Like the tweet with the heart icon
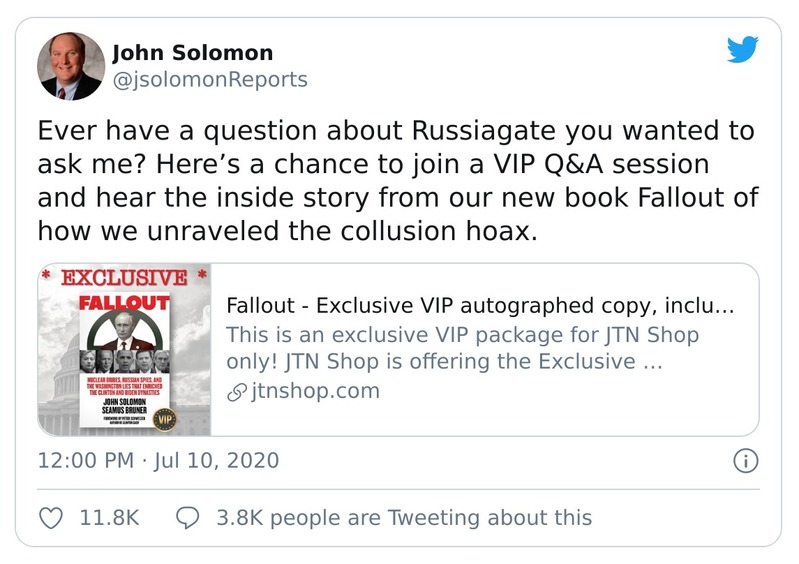Screen dimensions: 799x564 tap(51, 517)
